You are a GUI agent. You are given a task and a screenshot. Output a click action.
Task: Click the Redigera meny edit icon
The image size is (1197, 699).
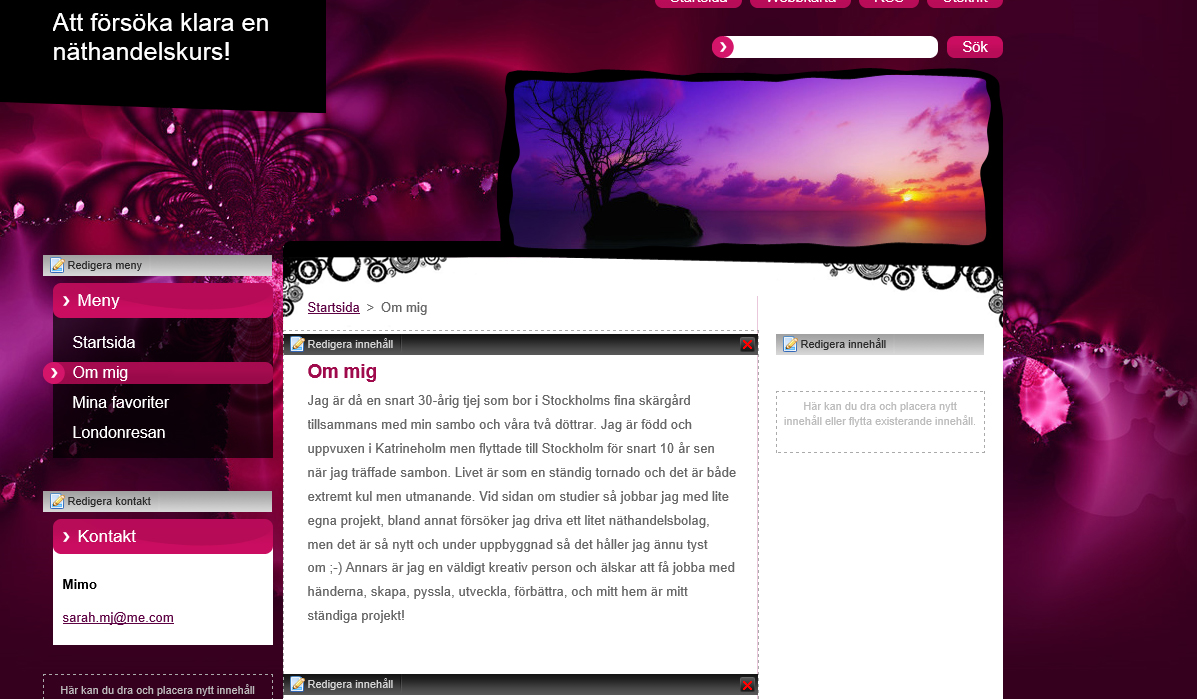pyautogui.click(x=58, y=266)
